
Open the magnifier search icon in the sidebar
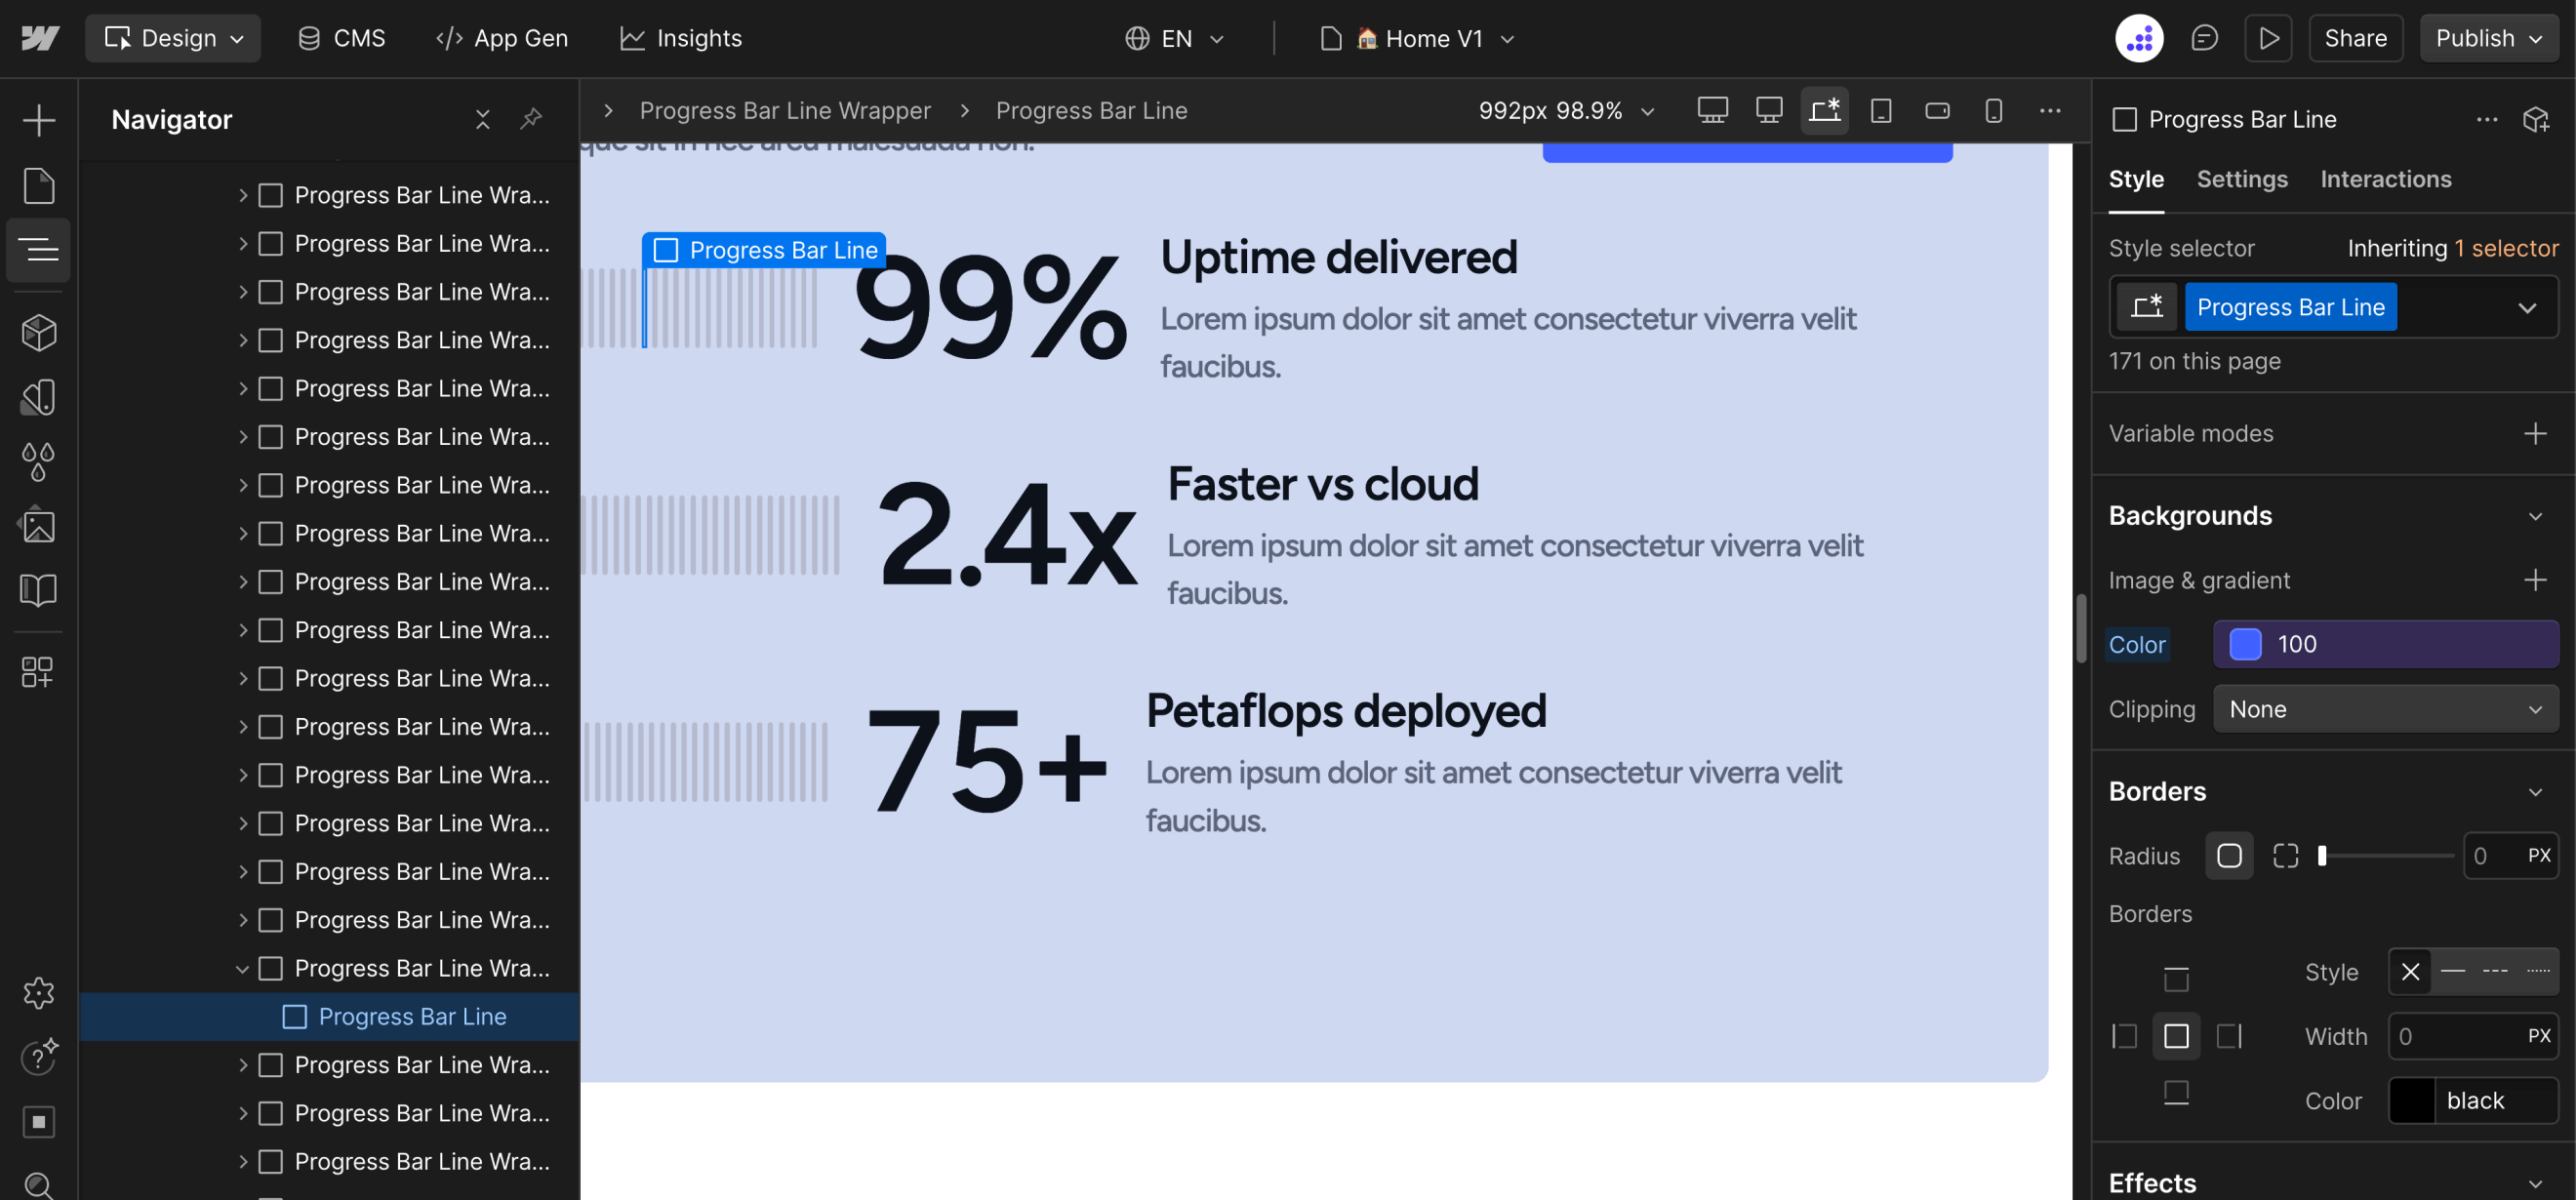click(38, 1185)
